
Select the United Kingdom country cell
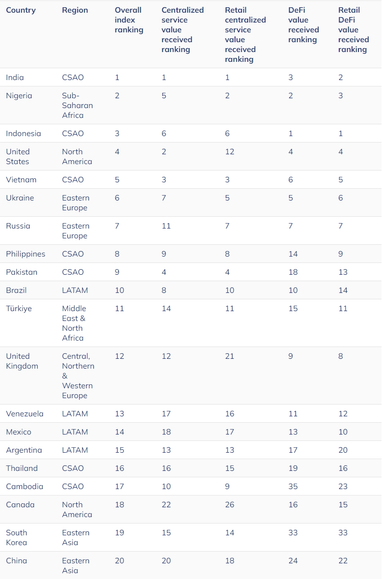coord(22,361)
